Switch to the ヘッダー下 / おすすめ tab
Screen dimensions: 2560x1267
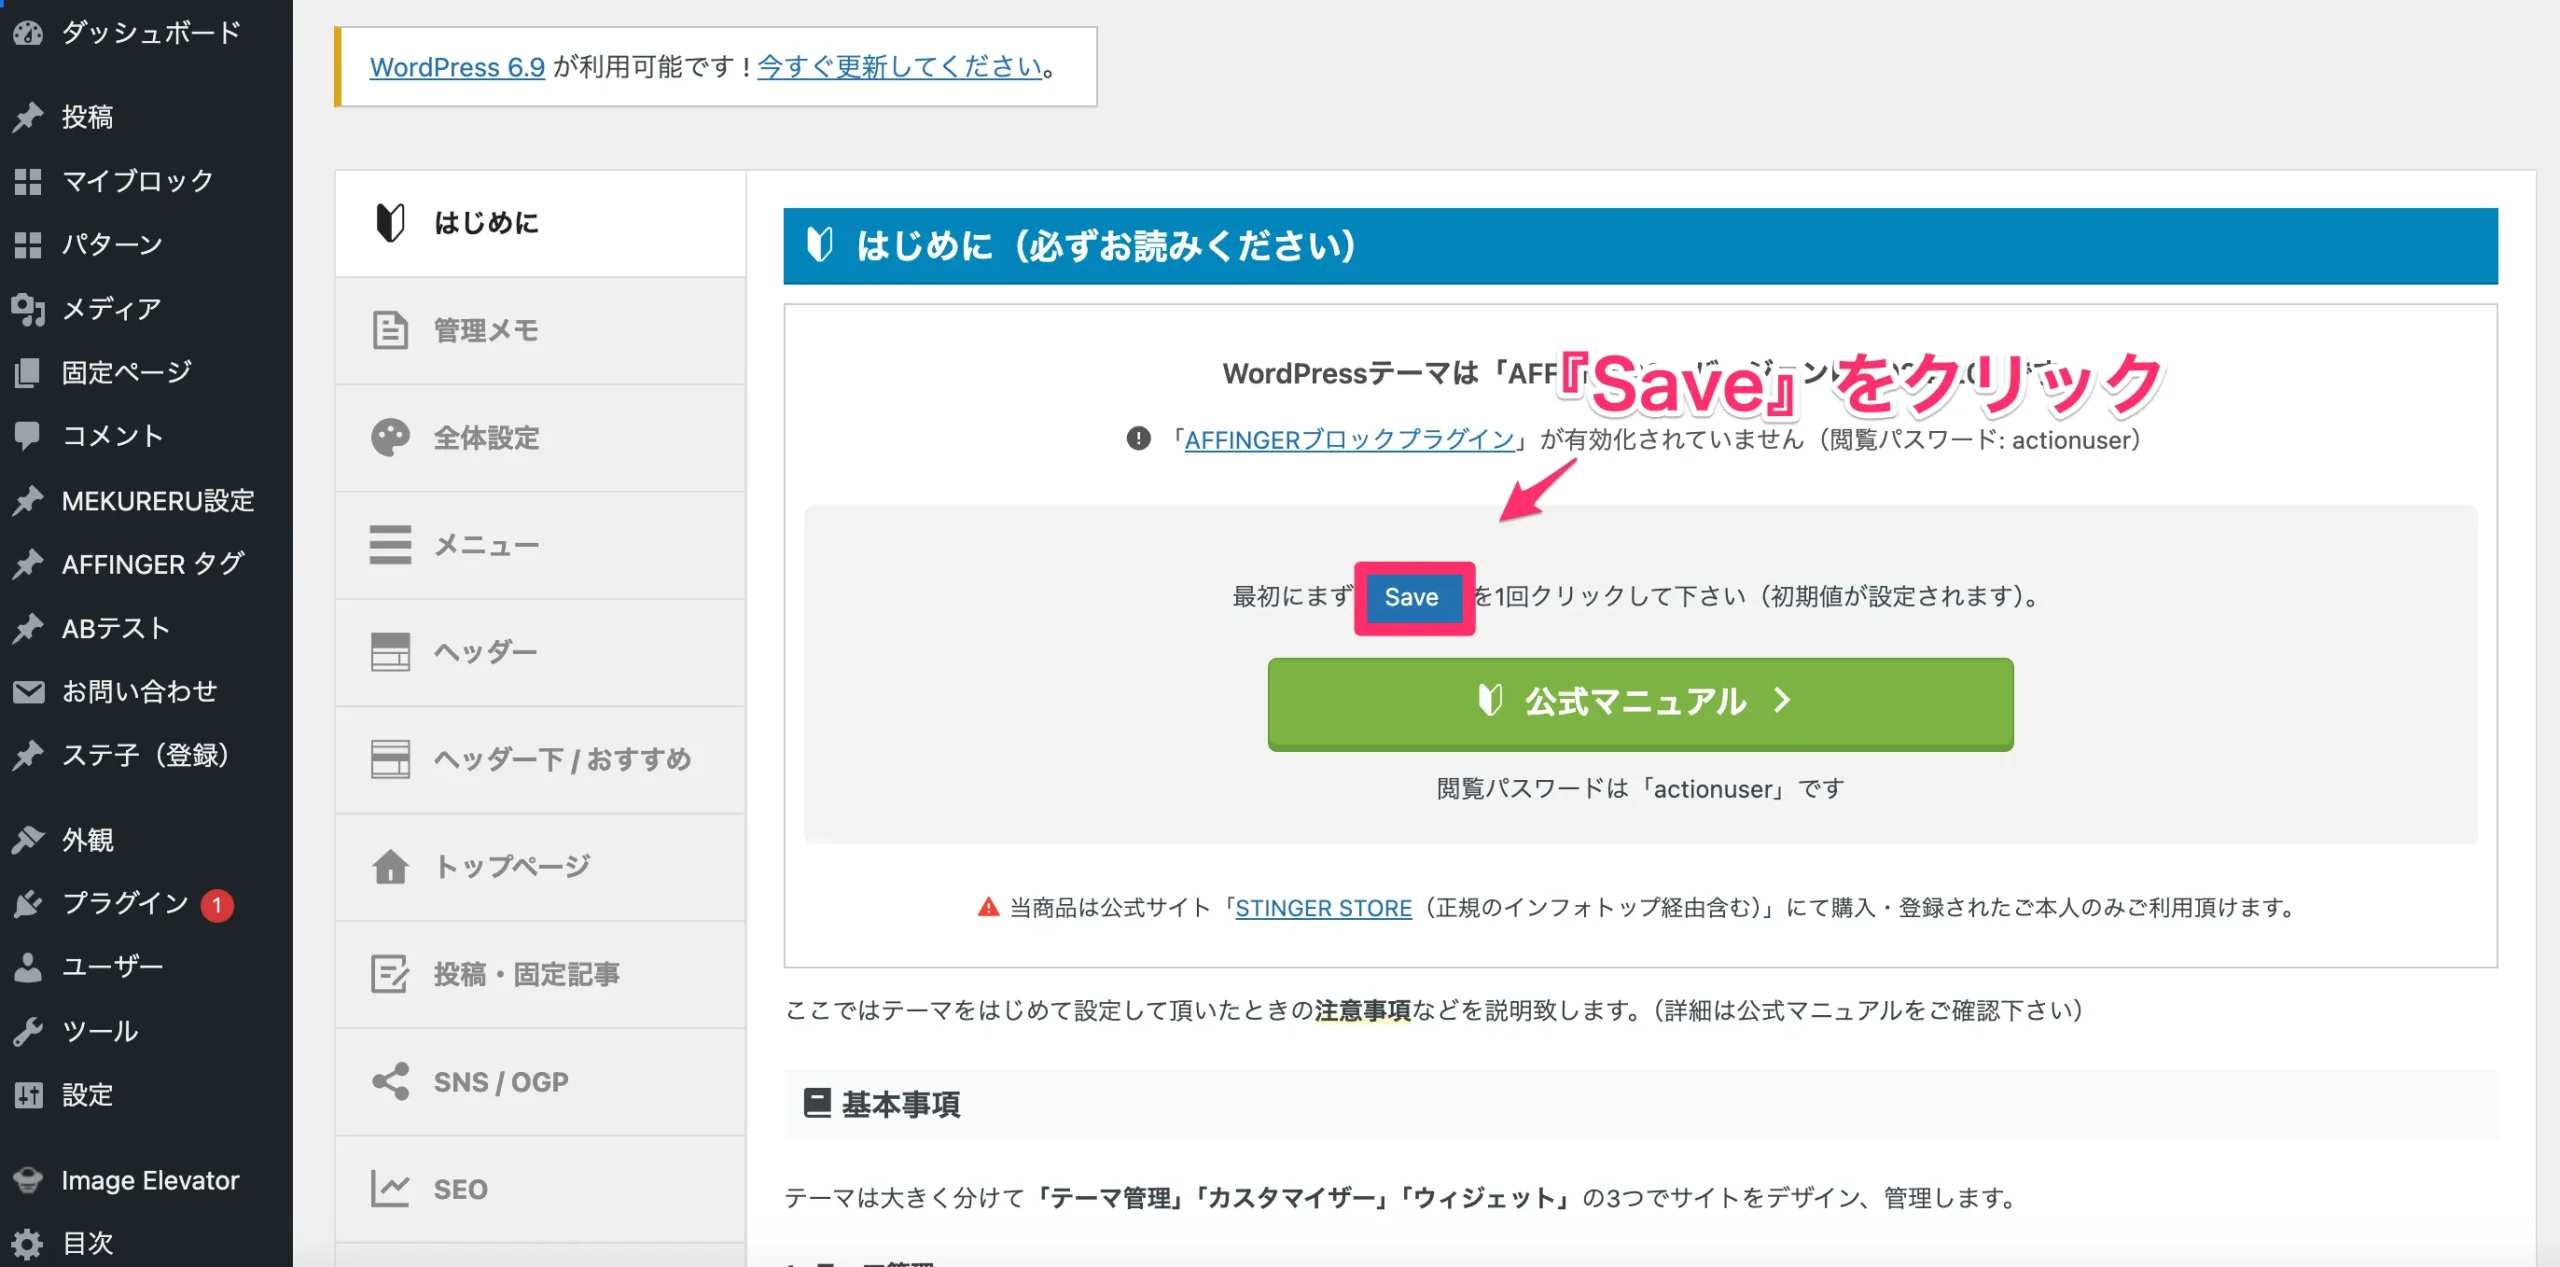pyautogui.click(x=562, y=759)
